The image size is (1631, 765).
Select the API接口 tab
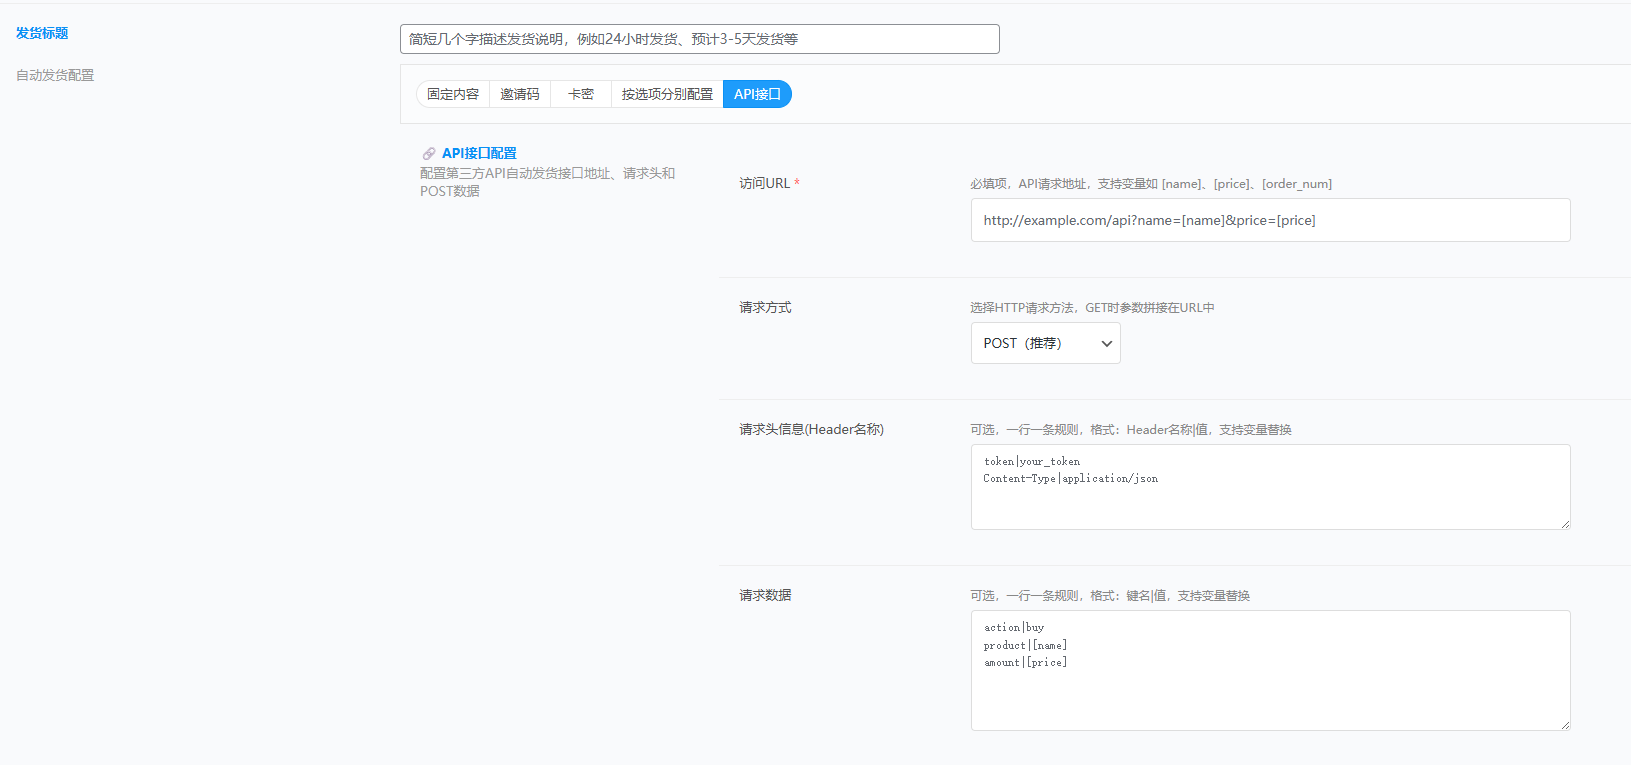pyautogui.click(x=757, y=94)
